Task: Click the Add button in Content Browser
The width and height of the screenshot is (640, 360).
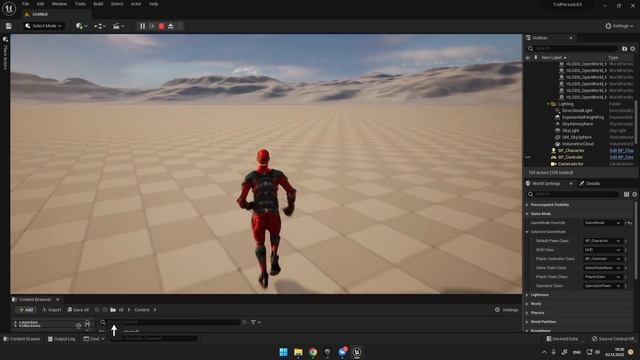Action: click(26, 310)
